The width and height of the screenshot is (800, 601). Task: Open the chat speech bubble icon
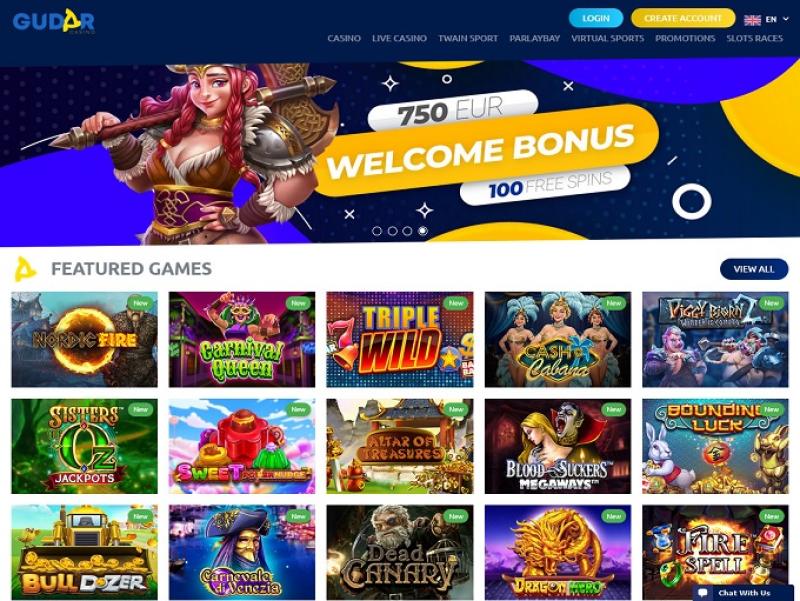703,592
